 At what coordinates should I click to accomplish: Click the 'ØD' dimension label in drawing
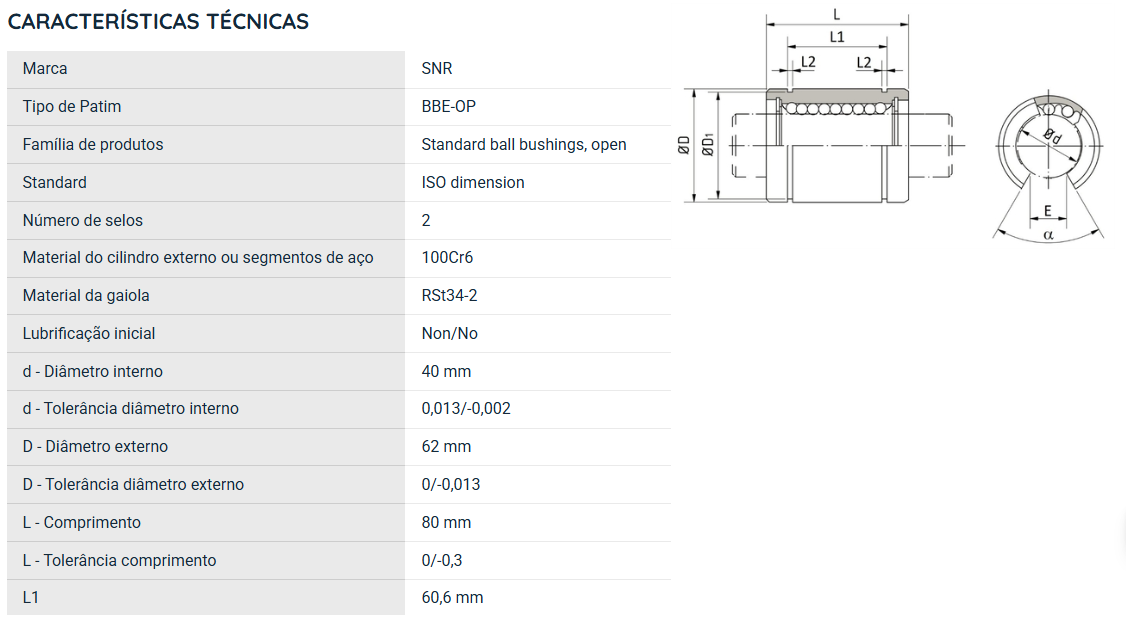[683, 145]
